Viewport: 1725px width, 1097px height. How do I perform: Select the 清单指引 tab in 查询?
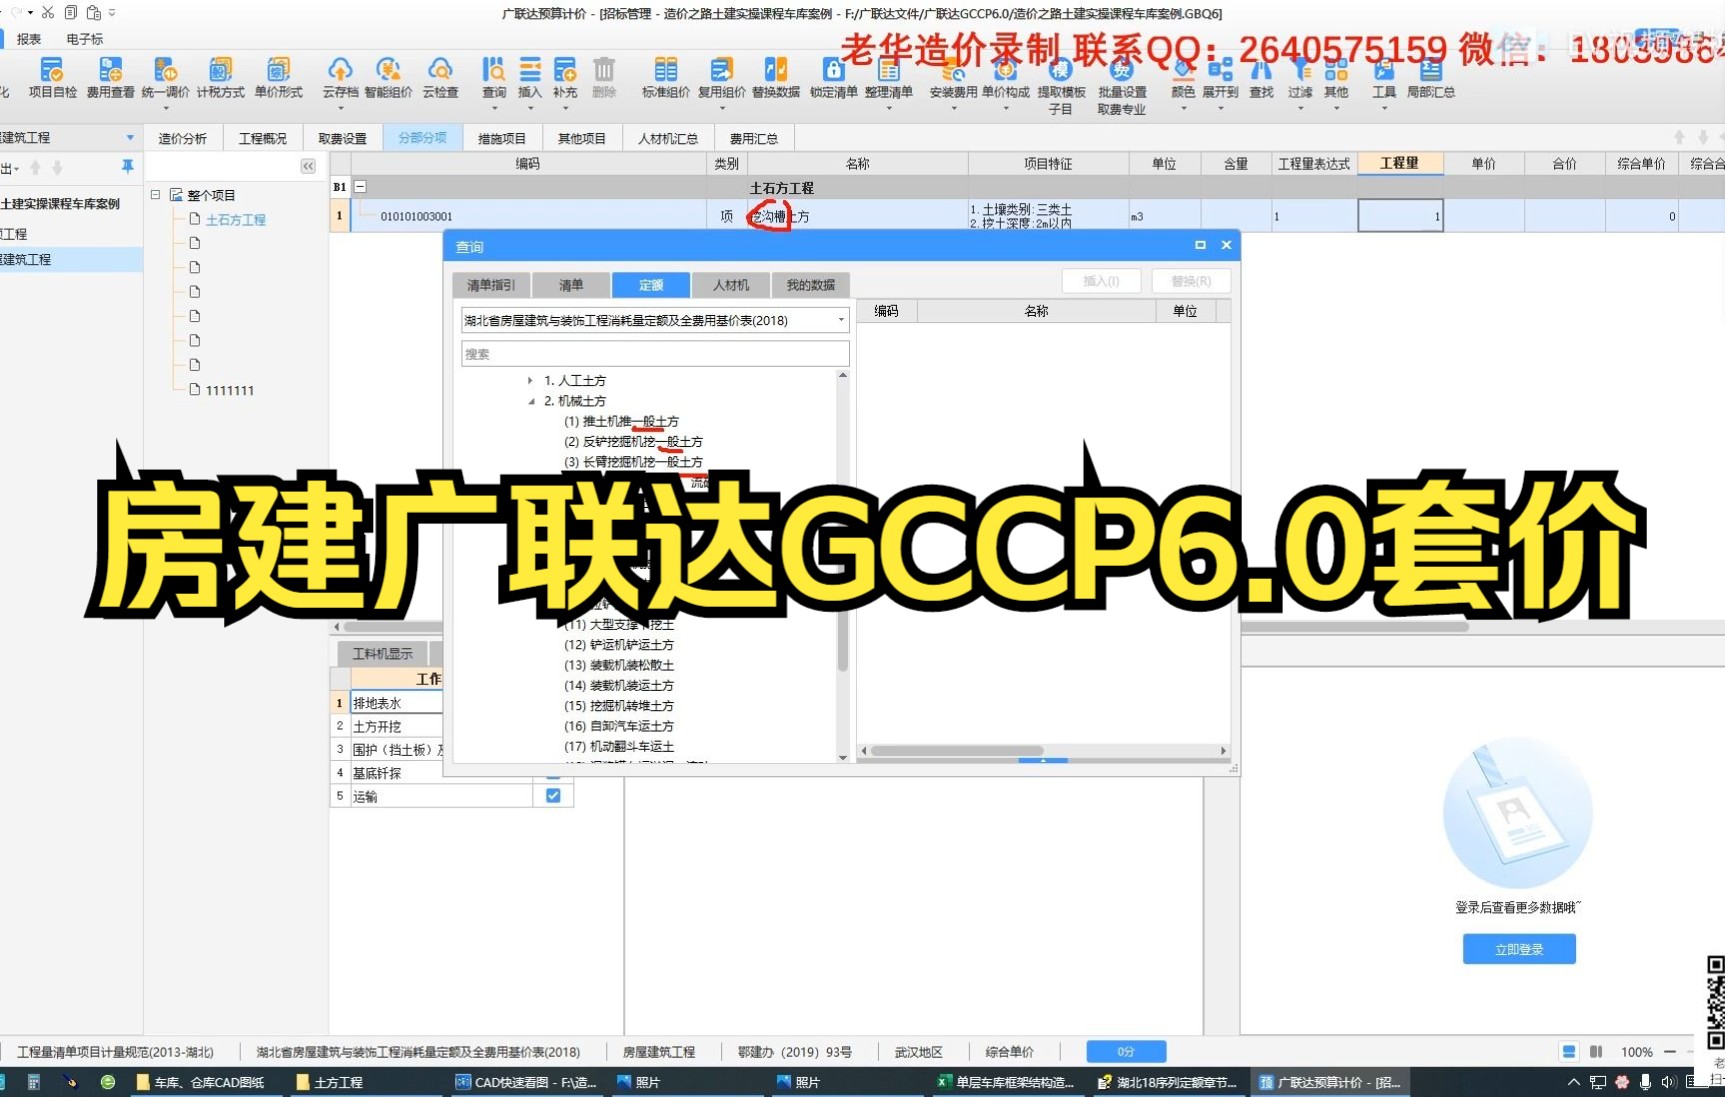[491, 285]
